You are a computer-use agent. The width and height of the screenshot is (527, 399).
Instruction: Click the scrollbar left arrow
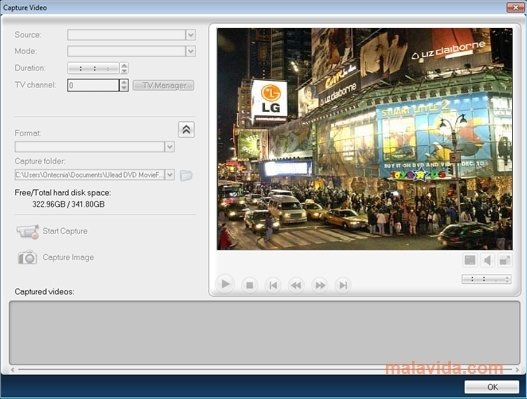tap(12, 370)
